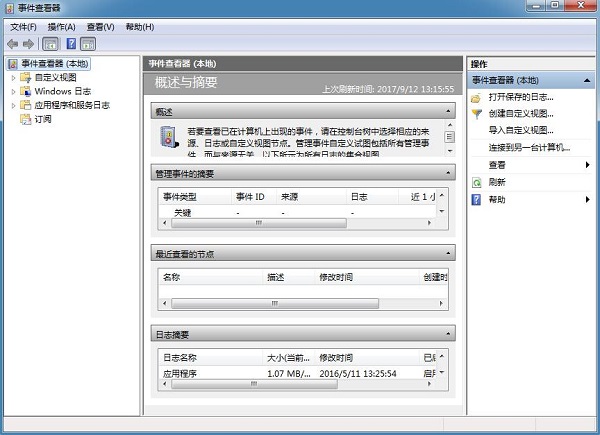The height and width of the screenshot is (435, 600).
Task: Click the 帮助 action entry
Action: pos(497,199)
